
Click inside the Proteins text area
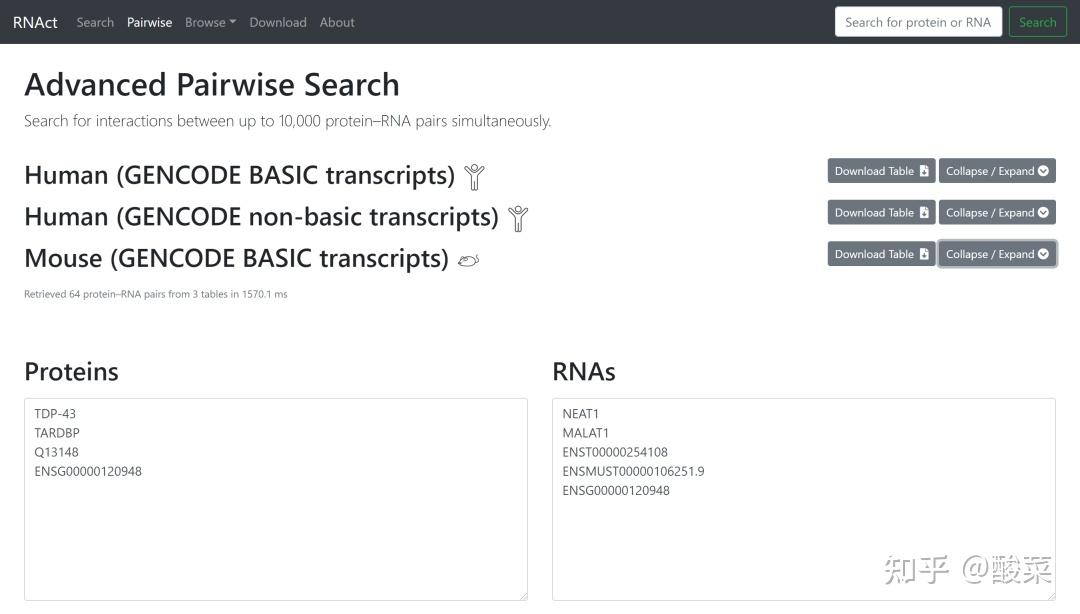276,498
